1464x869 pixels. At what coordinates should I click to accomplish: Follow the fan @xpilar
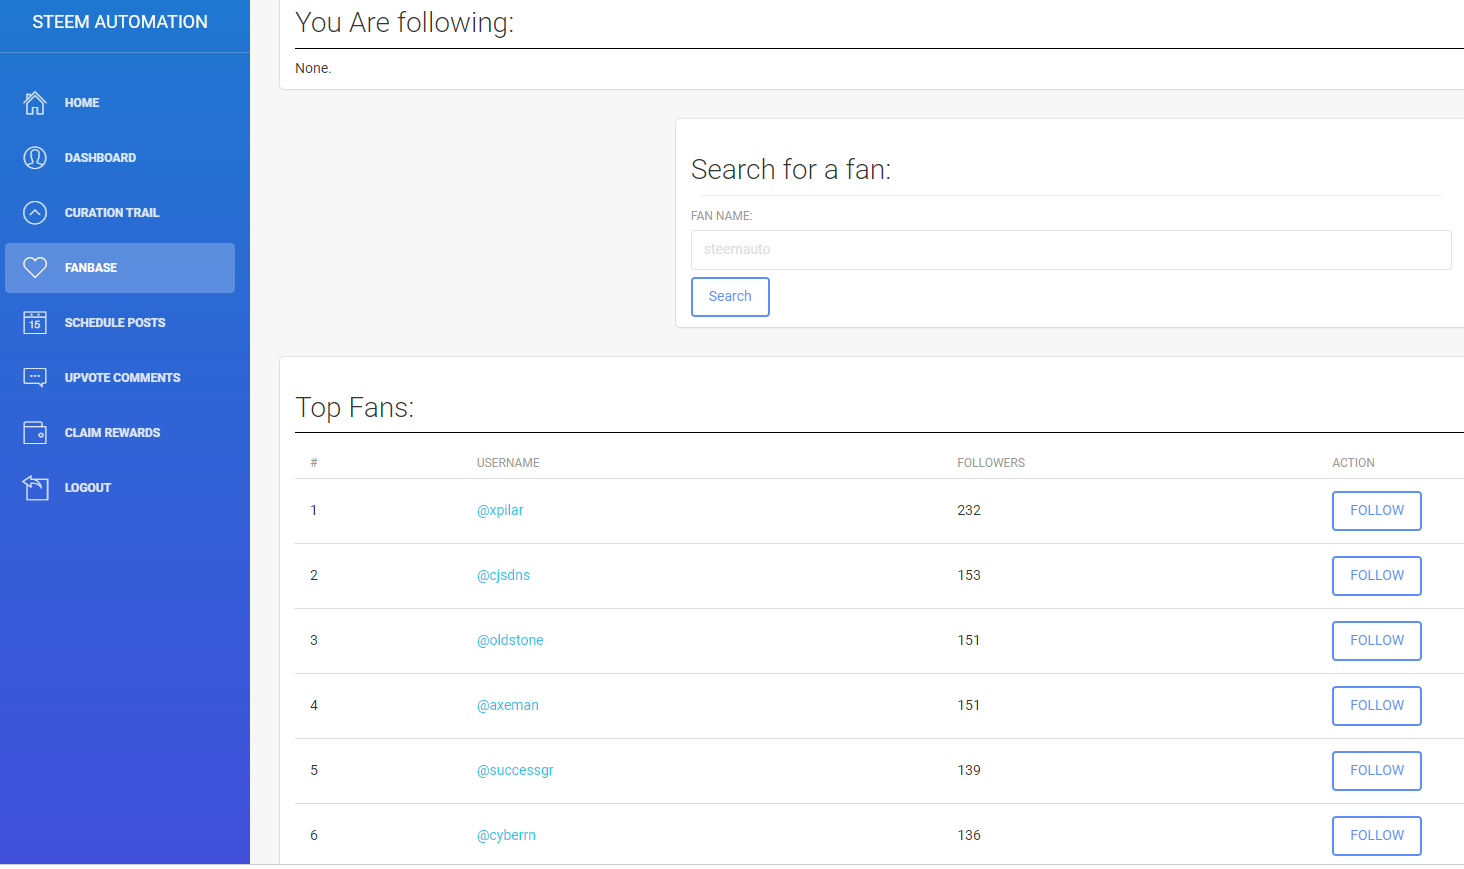tap(1377, 511)
